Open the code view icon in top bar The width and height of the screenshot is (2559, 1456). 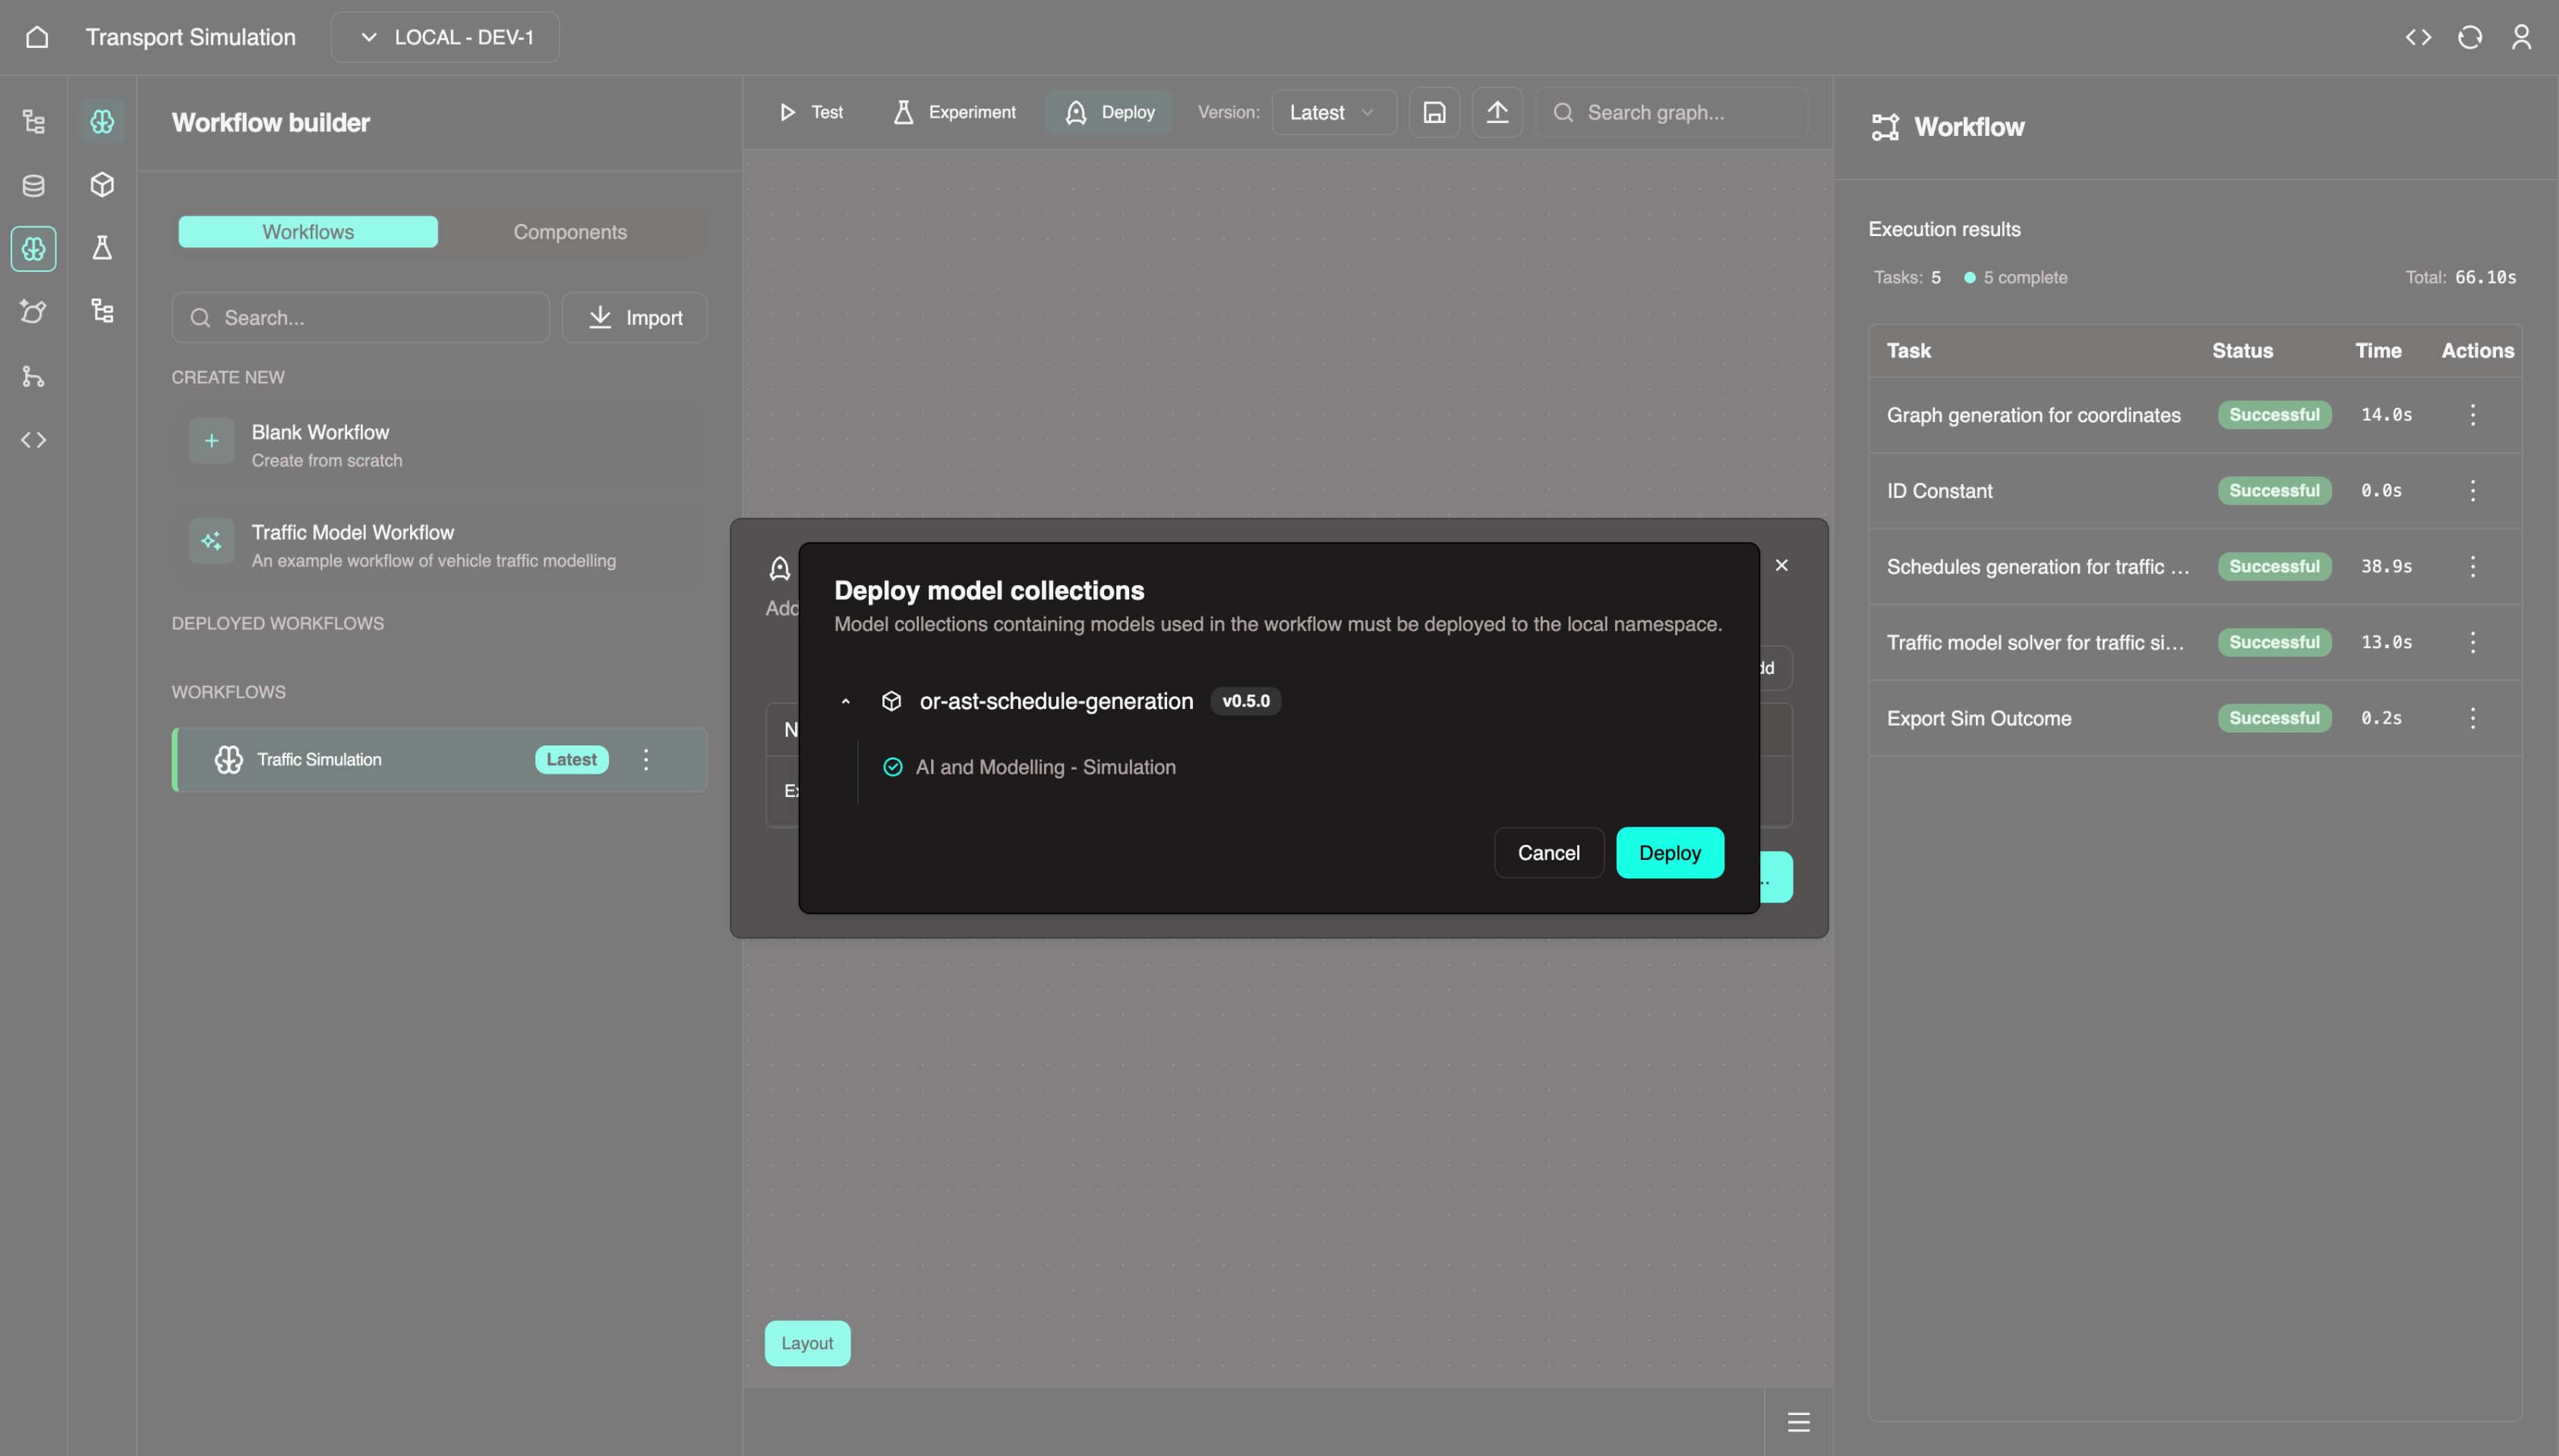[2418, 37]
